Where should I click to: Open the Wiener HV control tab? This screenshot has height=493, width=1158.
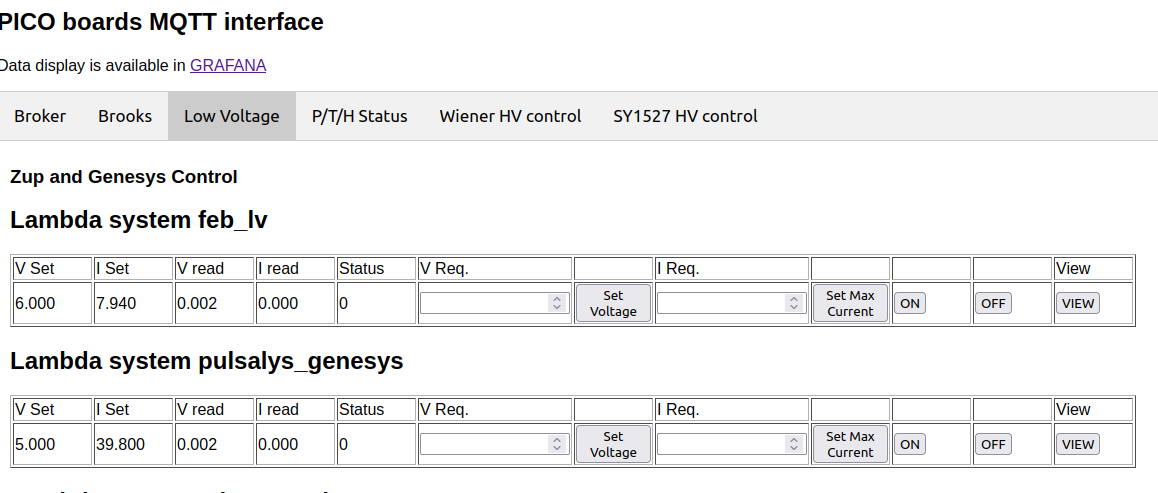pyautogui.click(x=510, y=116)
